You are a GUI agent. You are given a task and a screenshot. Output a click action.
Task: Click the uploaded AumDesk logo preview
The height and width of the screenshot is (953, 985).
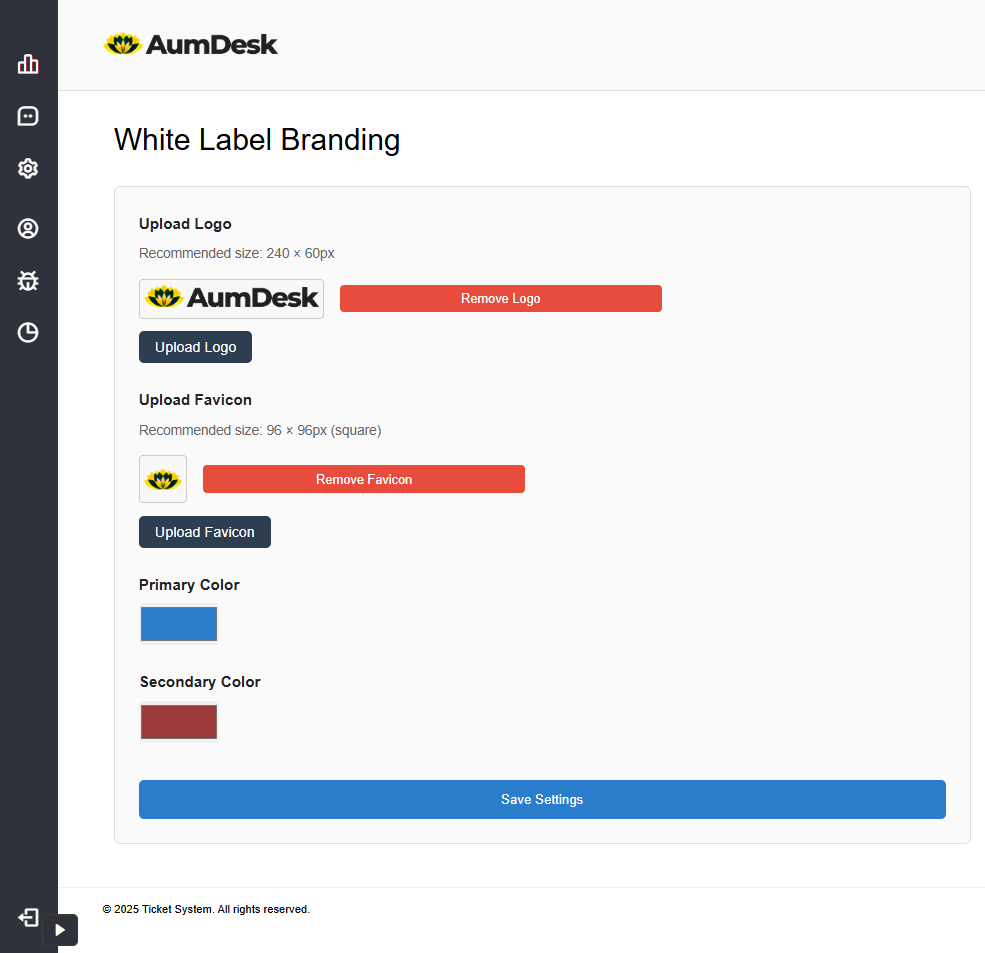click(x=231, y=299)
